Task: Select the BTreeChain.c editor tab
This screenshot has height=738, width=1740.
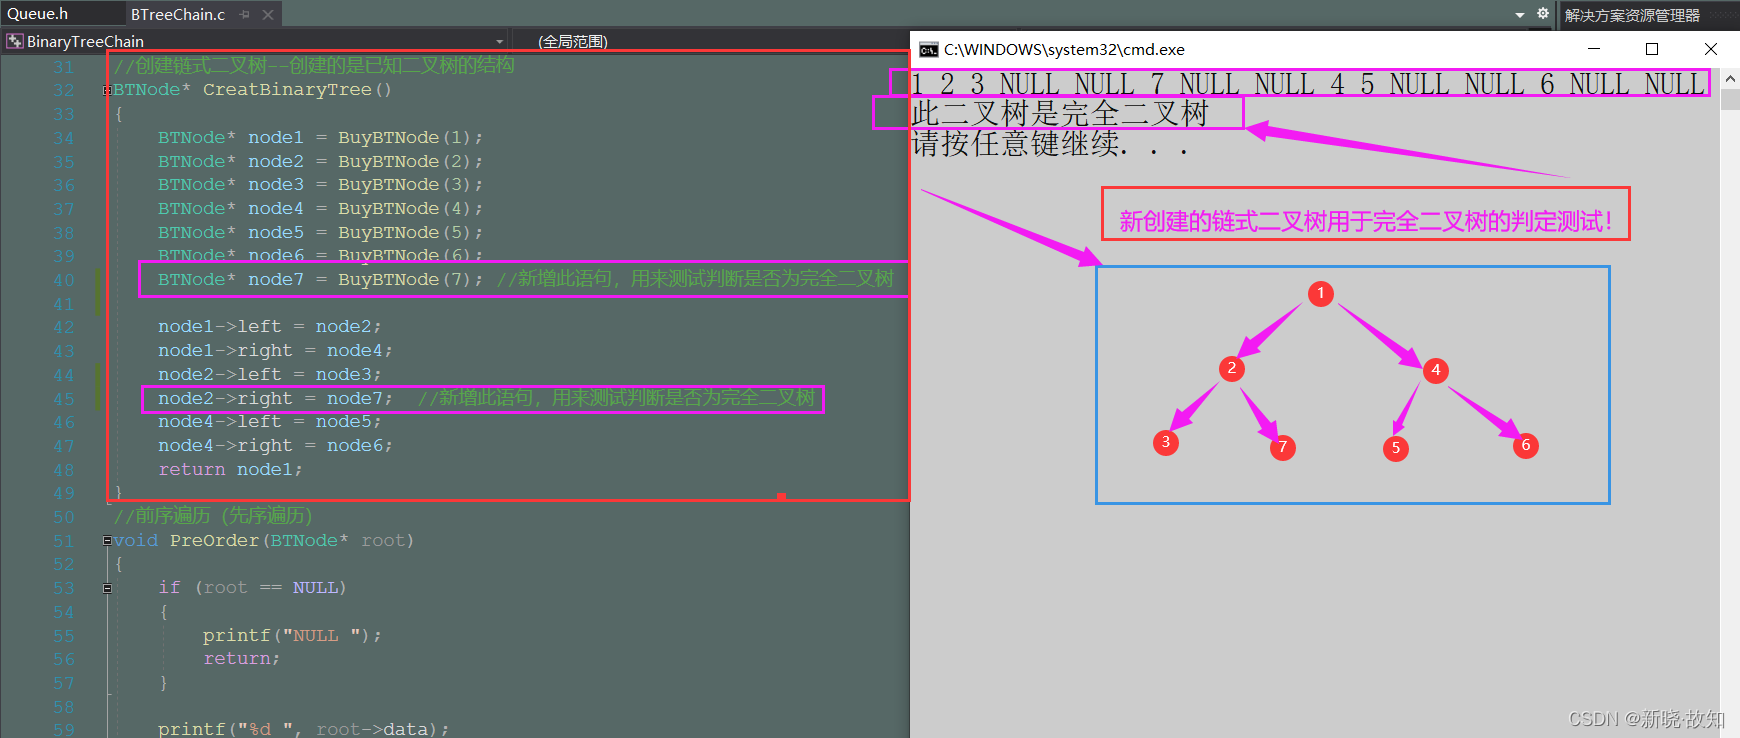Action: (x=178, y=15)
